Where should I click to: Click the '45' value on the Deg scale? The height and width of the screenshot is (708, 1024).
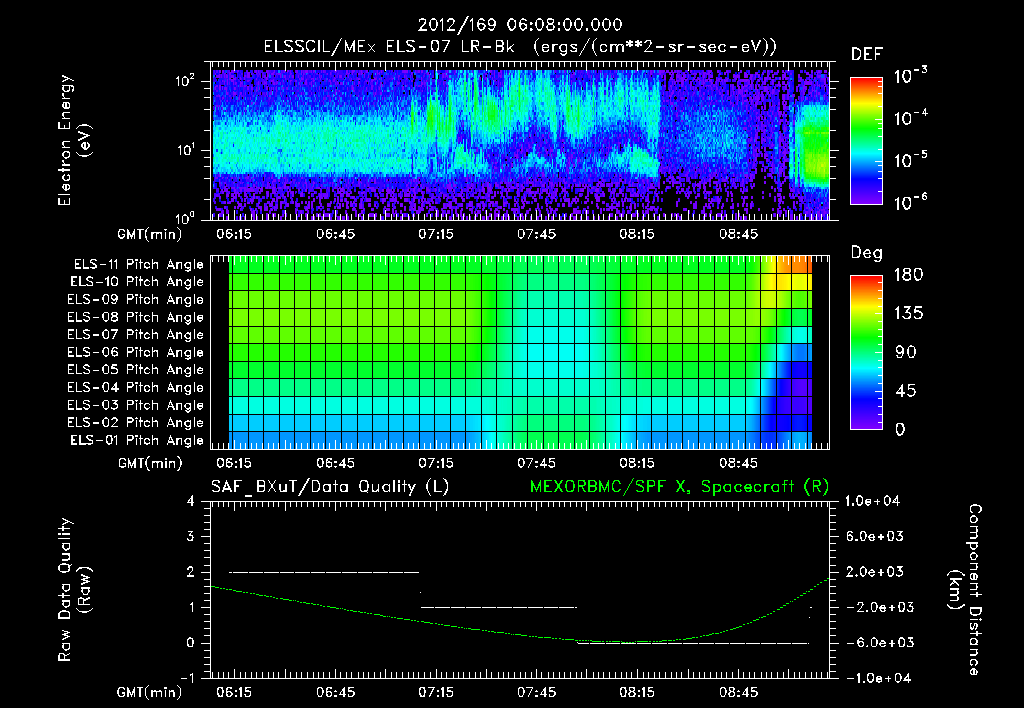pyautogui.click(x=904, y=391)
